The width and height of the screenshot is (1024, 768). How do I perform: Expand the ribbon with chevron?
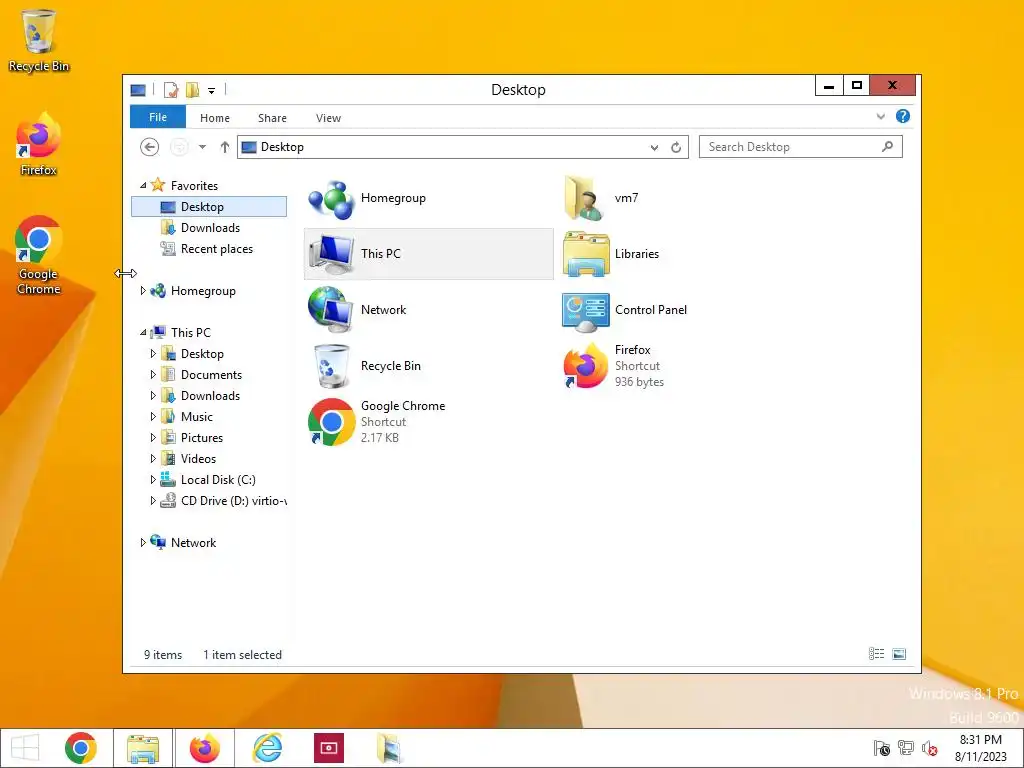click(880, 116)
